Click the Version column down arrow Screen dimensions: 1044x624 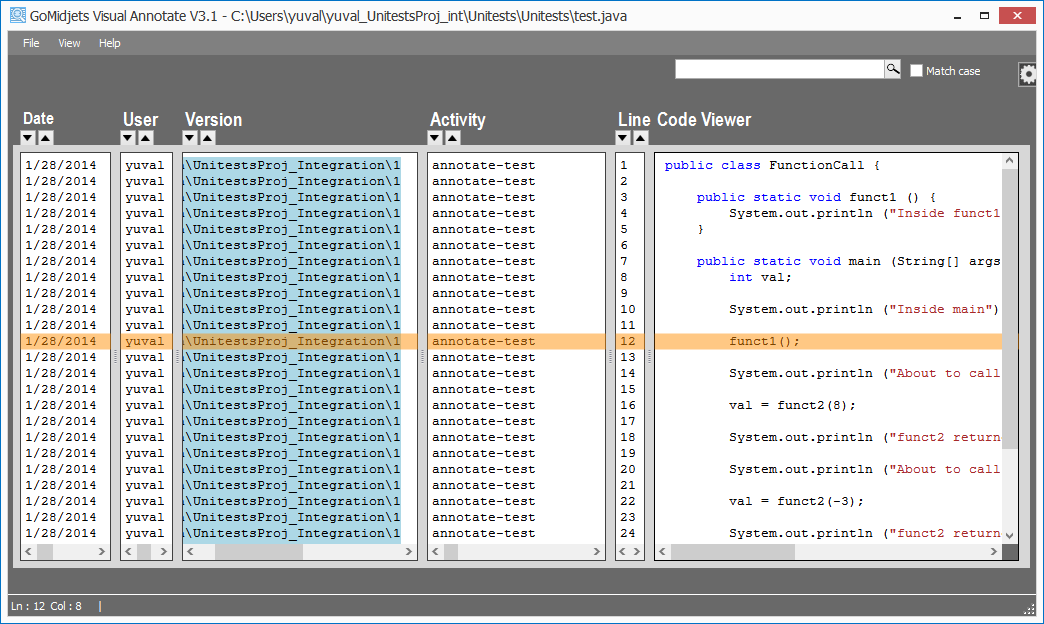(190, 138)
